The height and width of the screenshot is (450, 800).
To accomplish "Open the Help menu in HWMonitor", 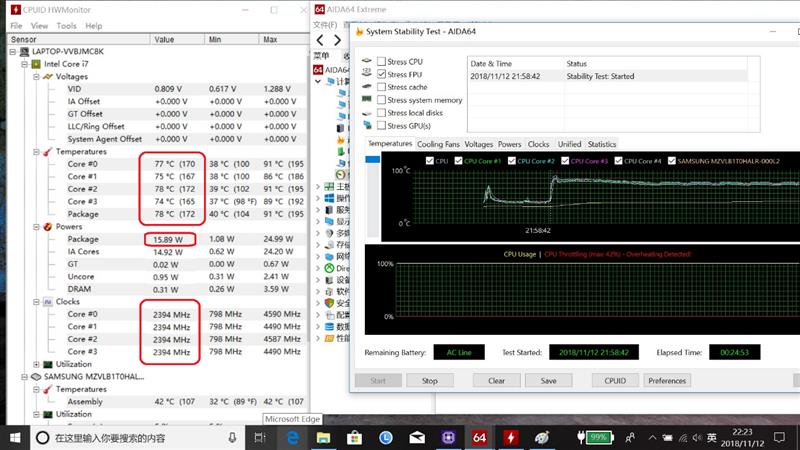I will [94, 26].
